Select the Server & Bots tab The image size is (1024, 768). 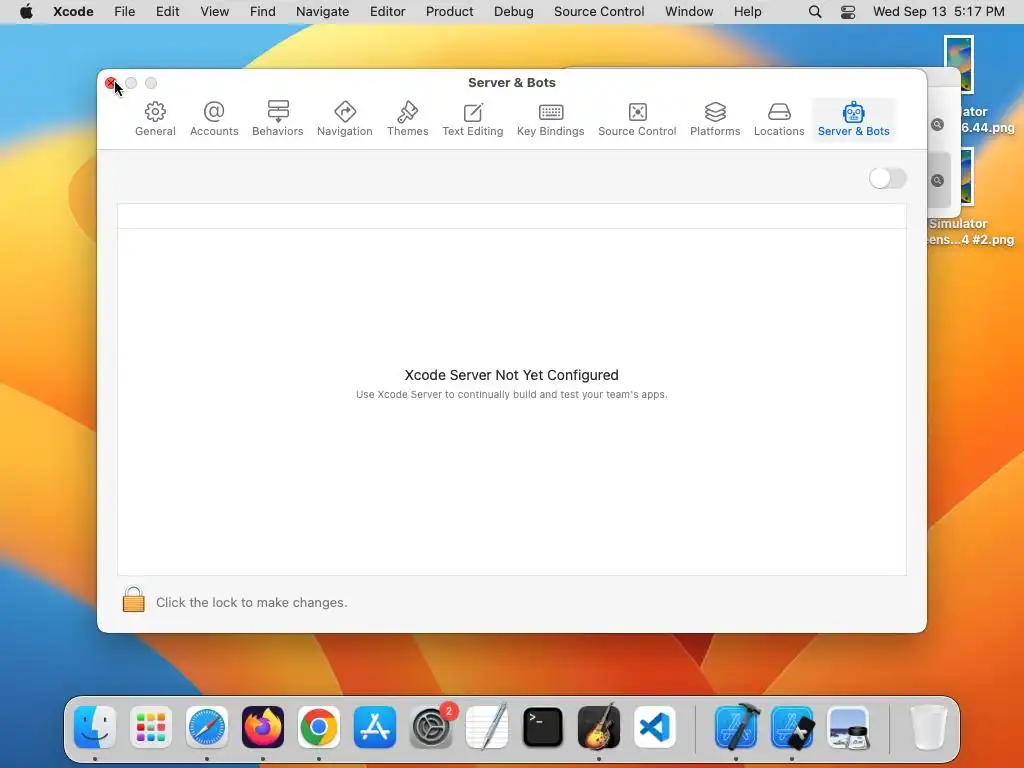854,119
